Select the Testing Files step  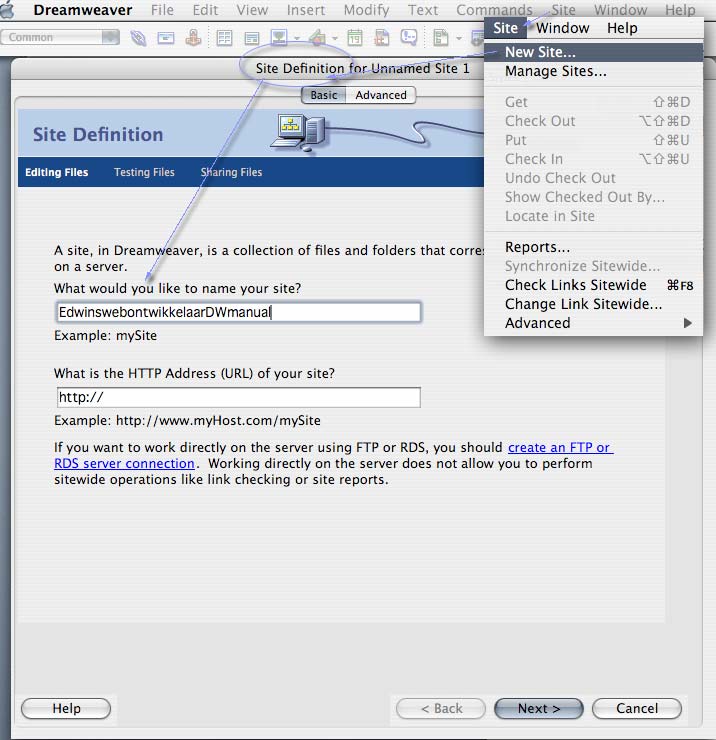(144, 172)
